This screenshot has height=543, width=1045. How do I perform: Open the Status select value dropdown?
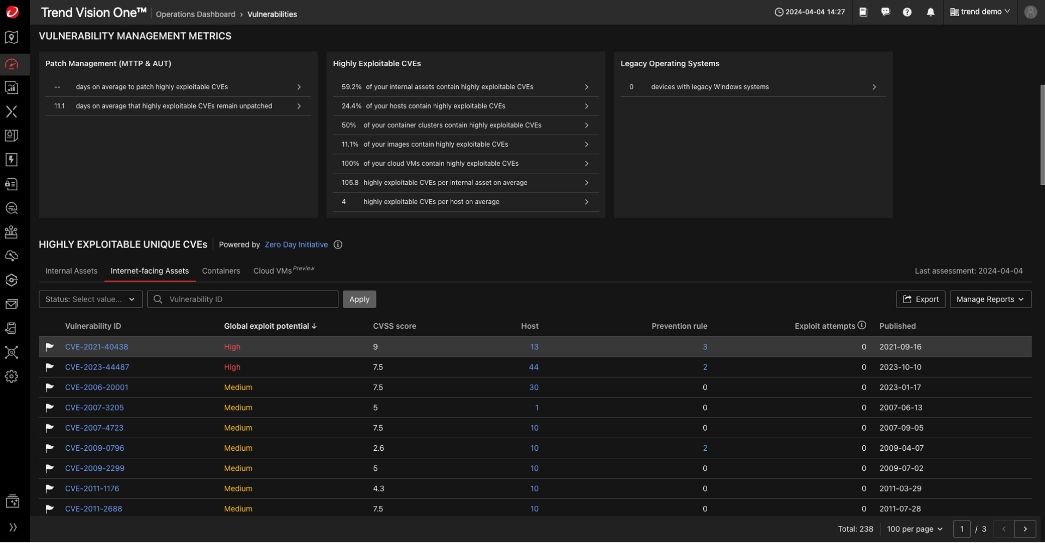(90, 299)
